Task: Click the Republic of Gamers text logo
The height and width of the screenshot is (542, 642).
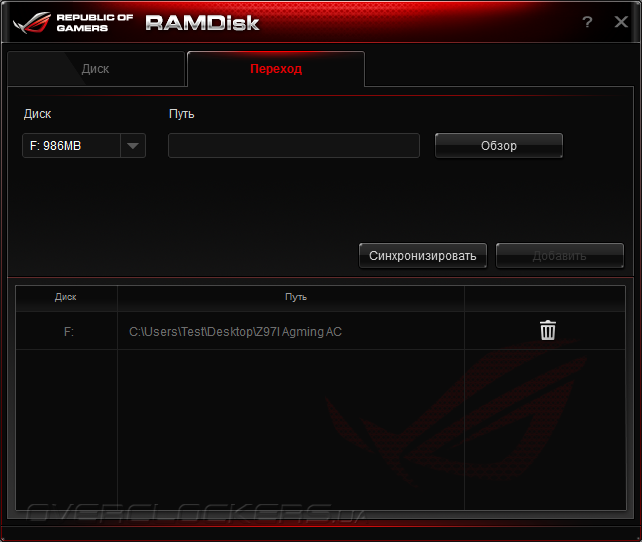Action: [95, 23]
